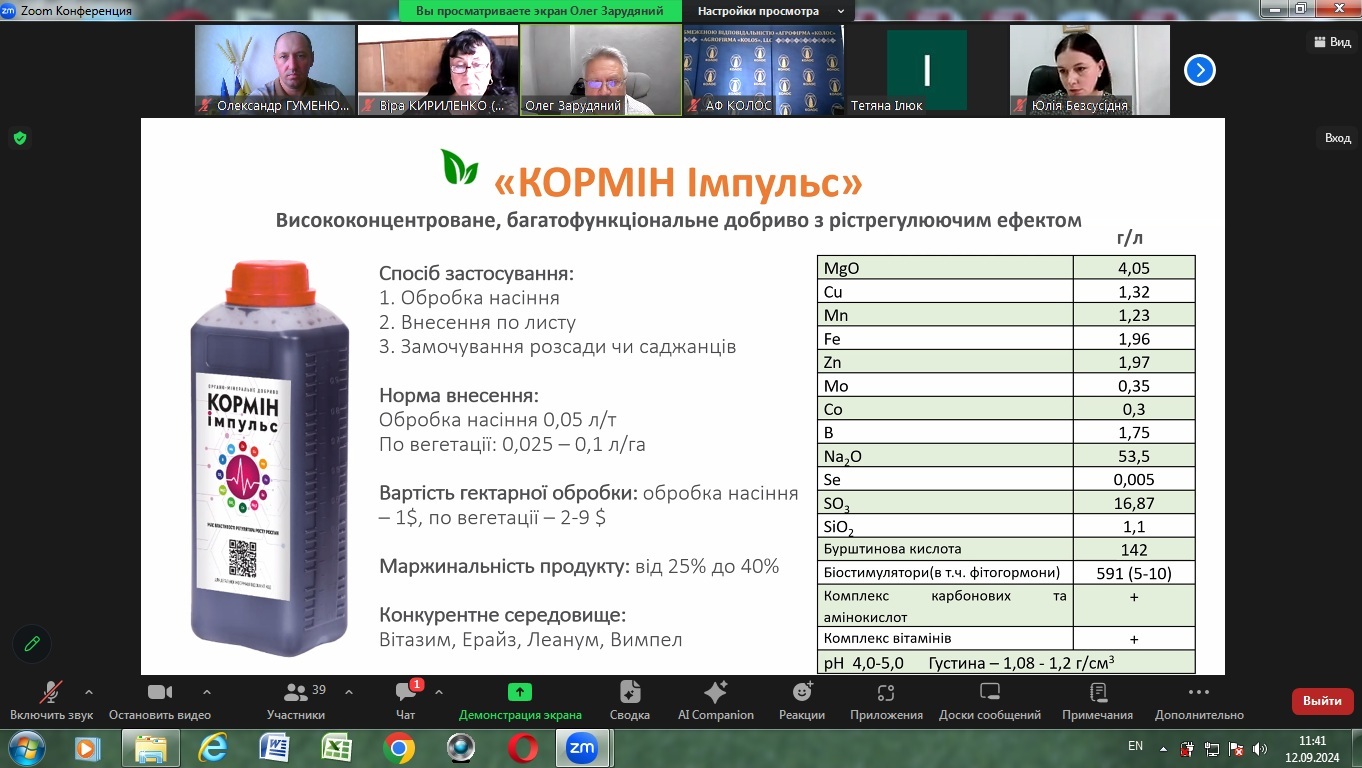Click red Выйти leave button

click(x=1322, y=701)
